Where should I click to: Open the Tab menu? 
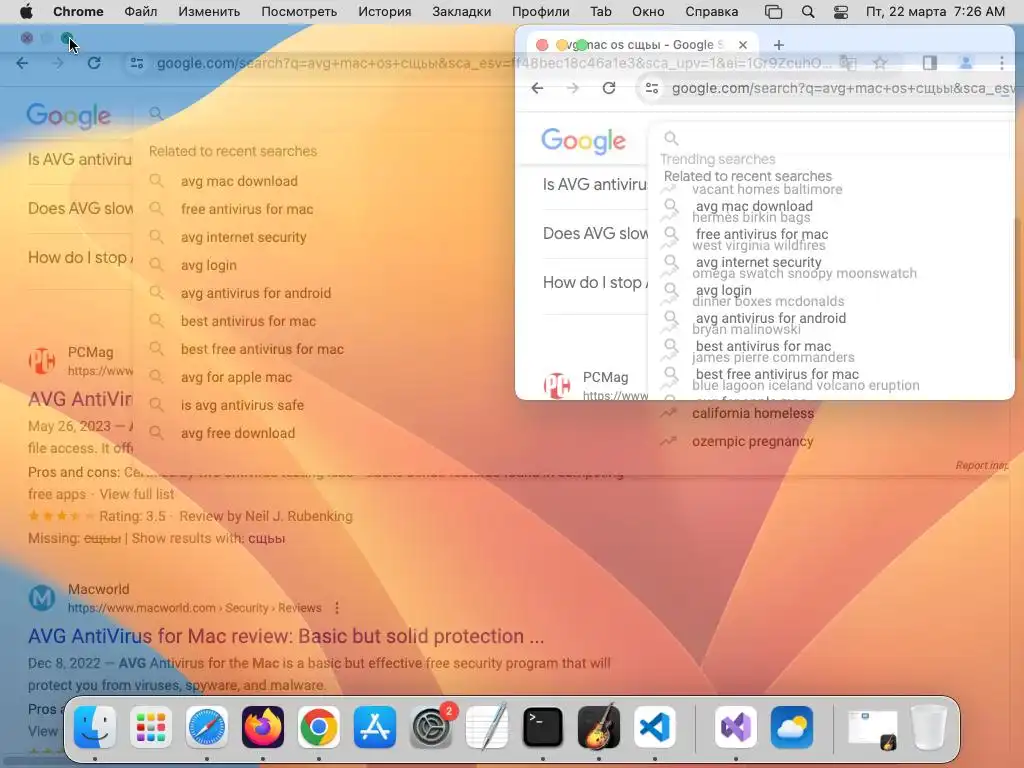[x=601, y=12]
